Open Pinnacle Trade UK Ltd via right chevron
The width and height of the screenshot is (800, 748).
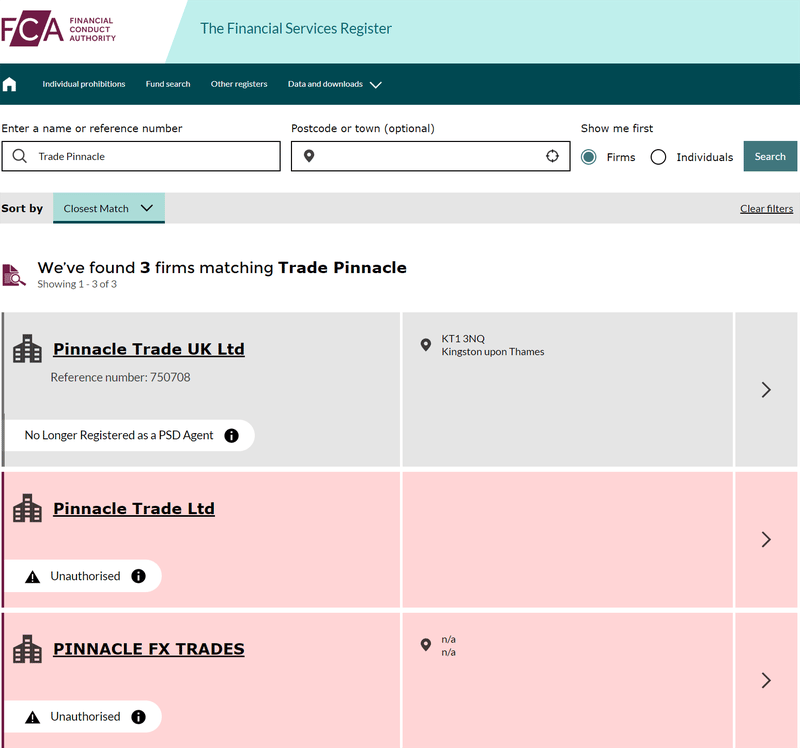(766, 390)
